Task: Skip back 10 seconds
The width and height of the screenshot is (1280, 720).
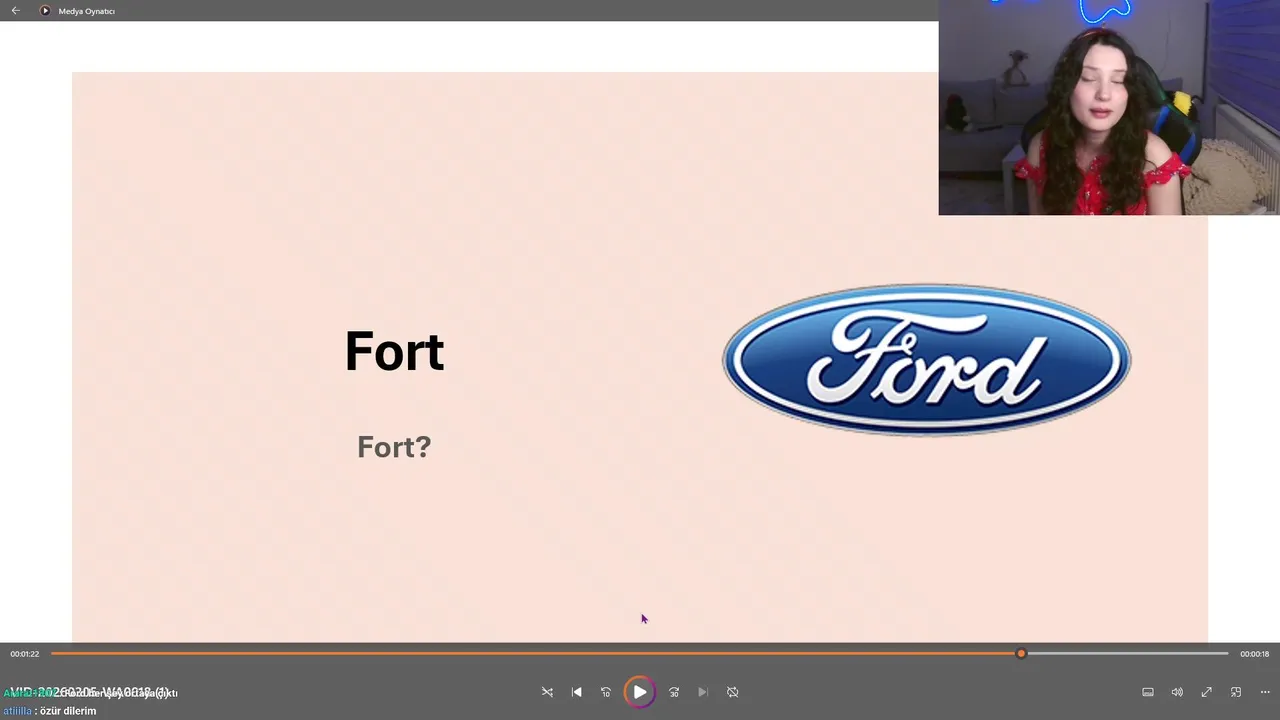Action: point(606,692)
